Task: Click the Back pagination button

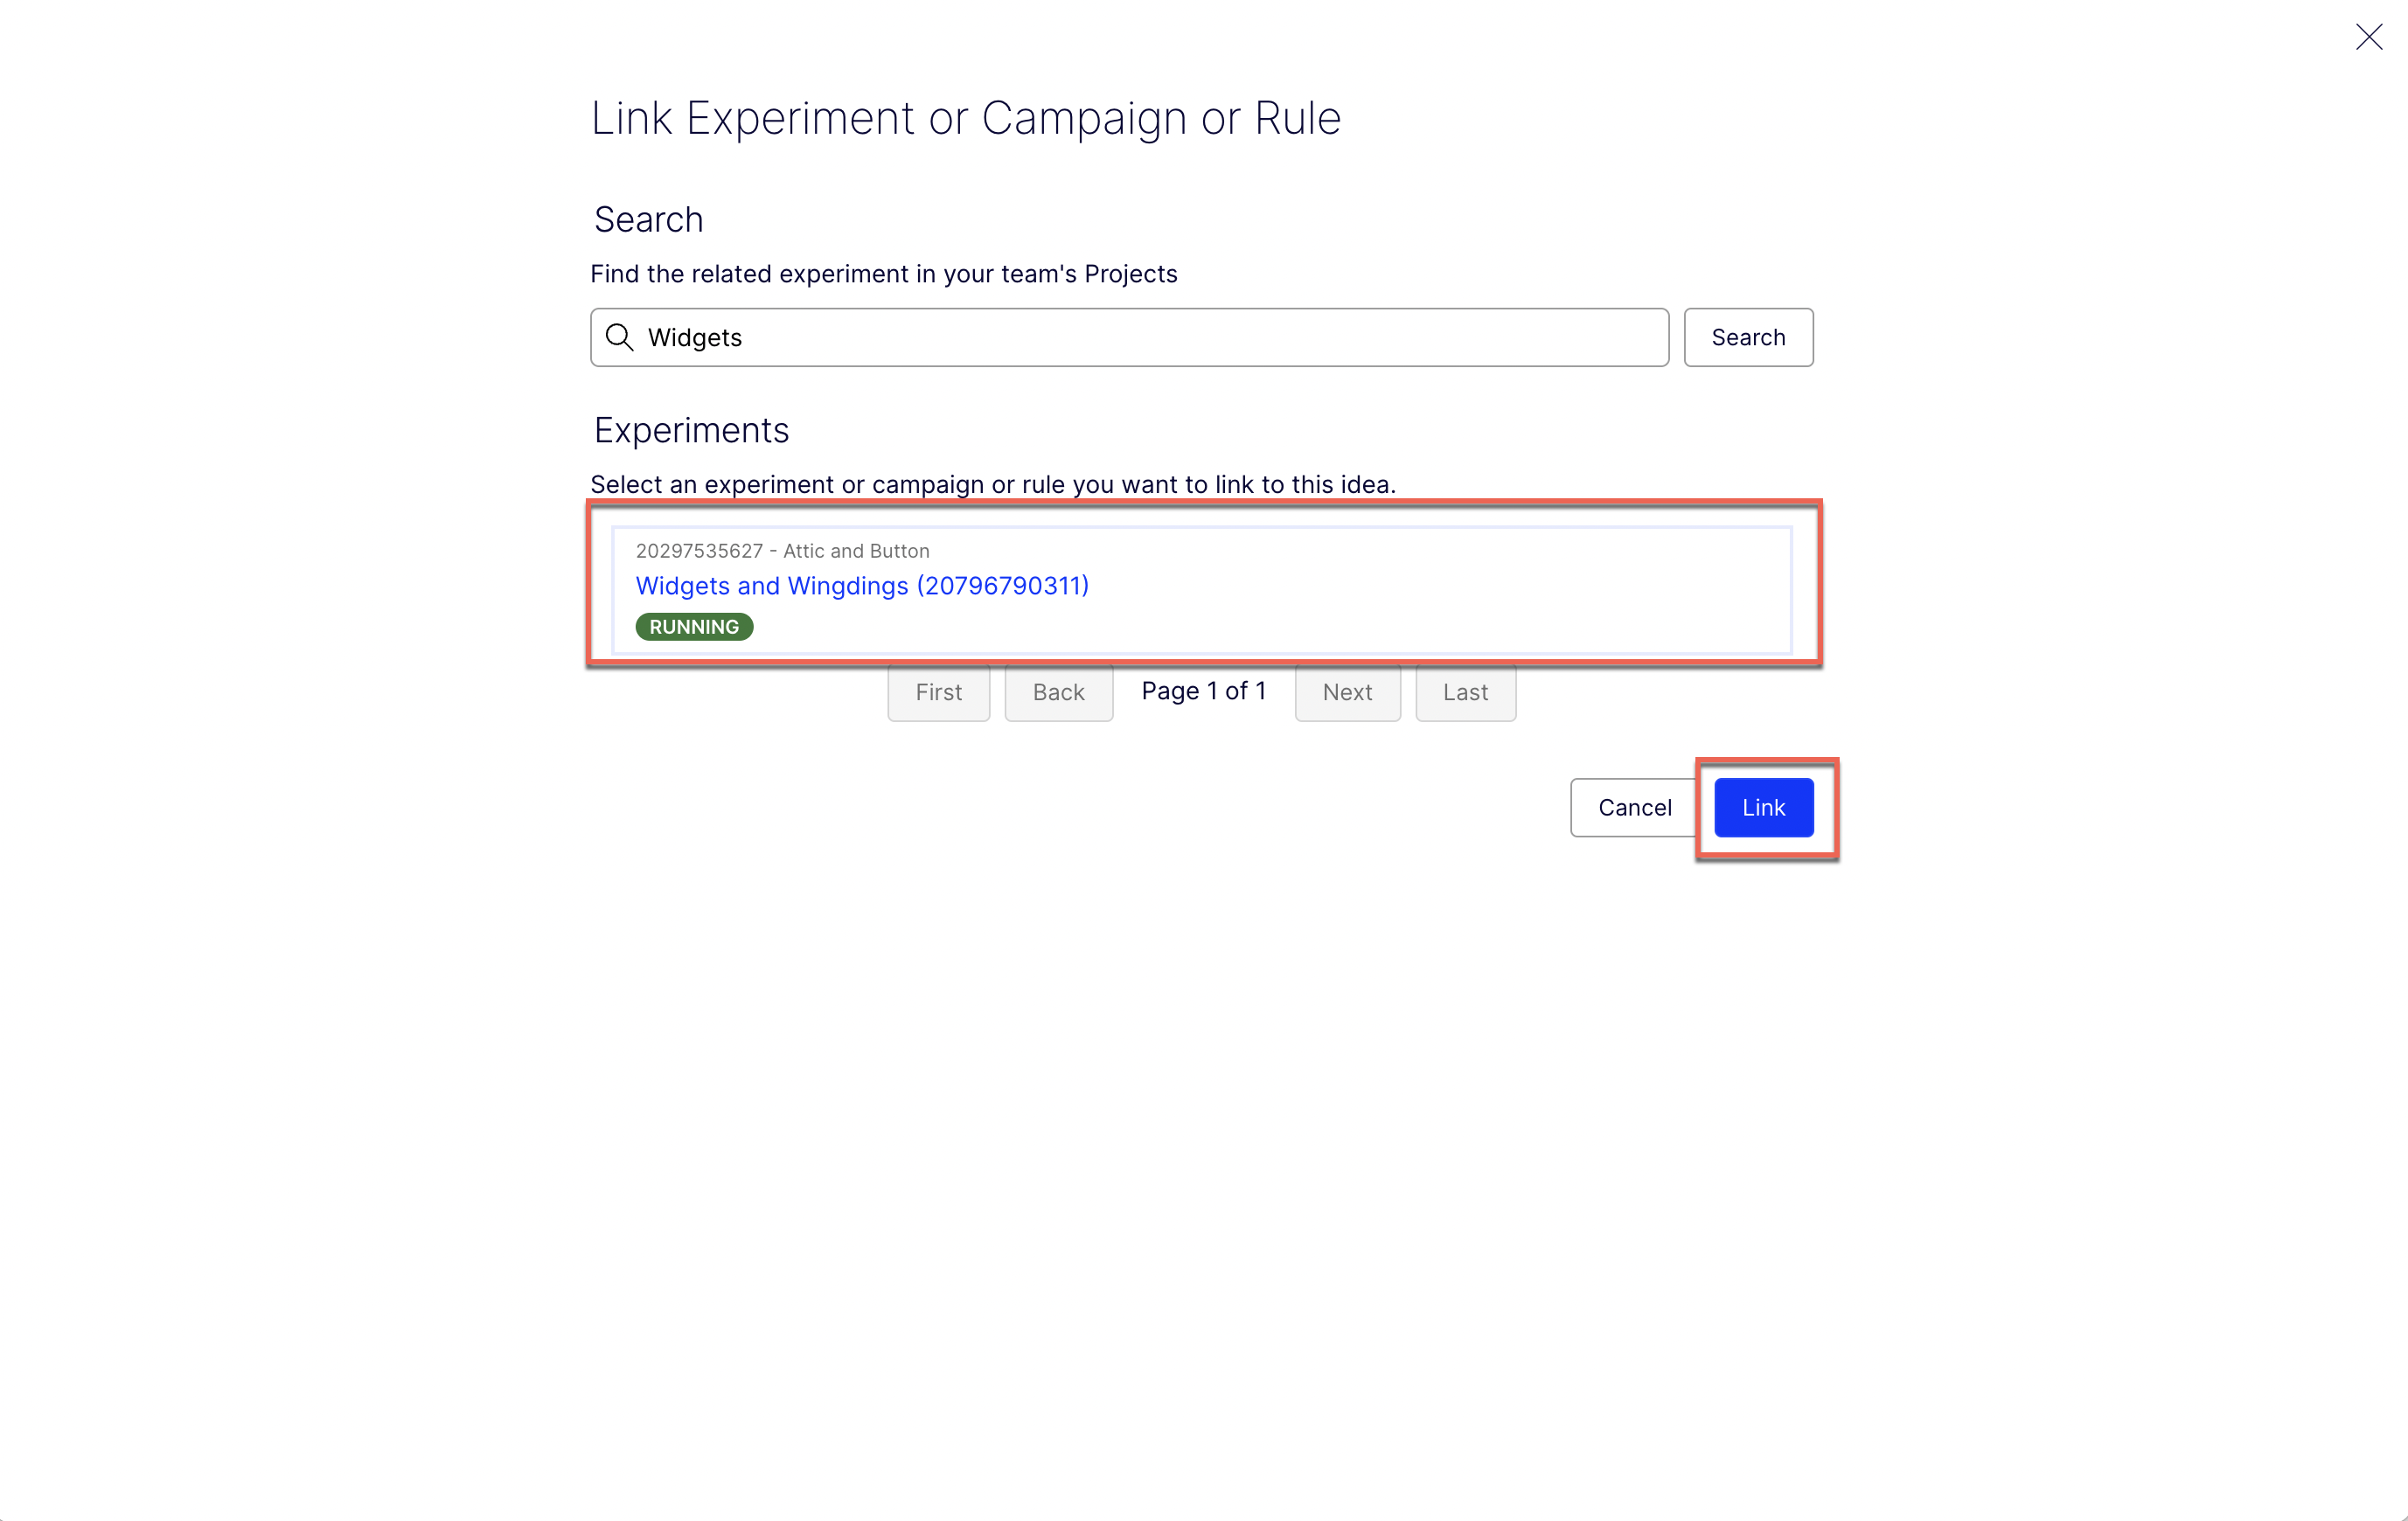Action: [1058, 692]
